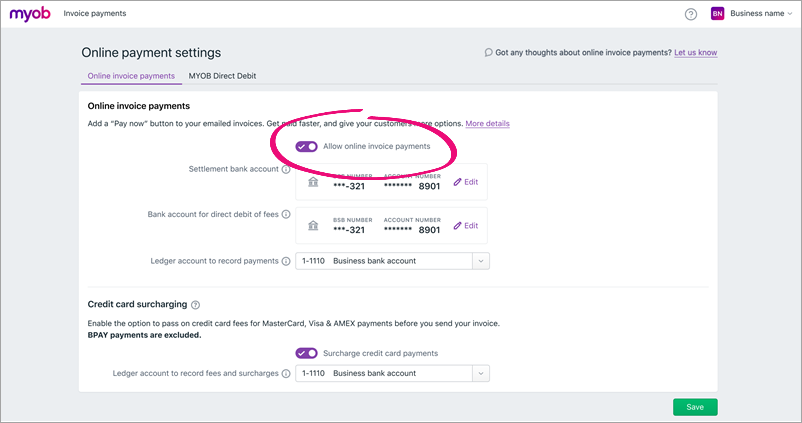The image size is (802, 423).
Task: Show info for direct debit of fees account
Action: 286,214
